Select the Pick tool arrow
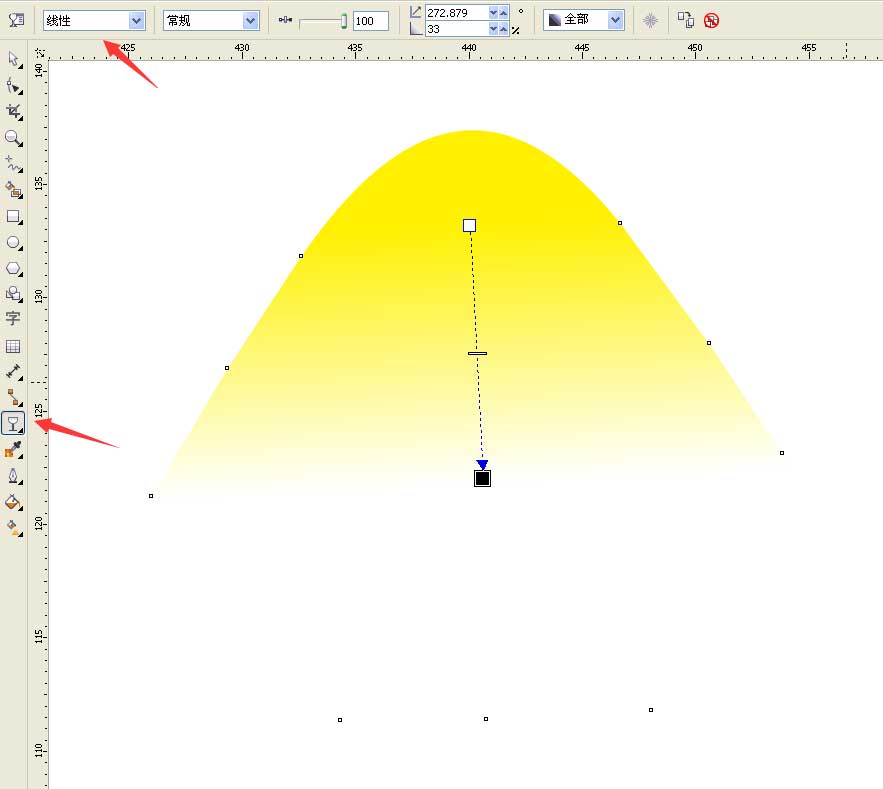Viewport: 883px width, 789px height. click(14, 59)
